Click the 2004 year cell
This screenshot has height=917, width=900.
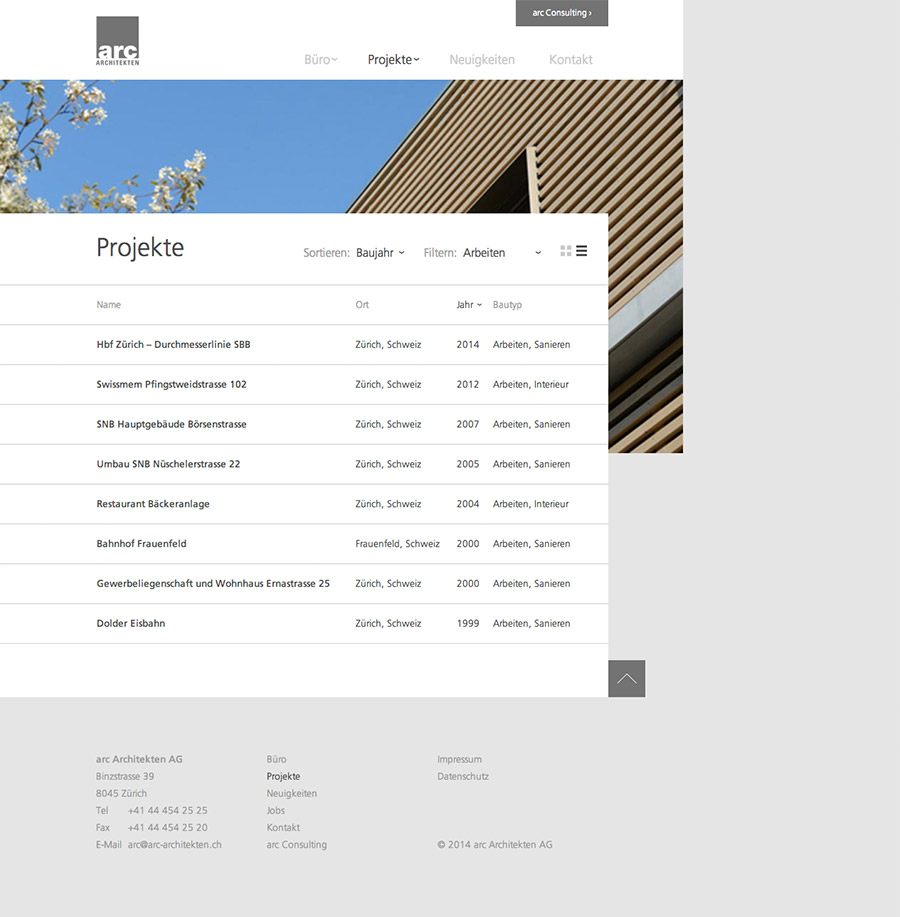468,504
